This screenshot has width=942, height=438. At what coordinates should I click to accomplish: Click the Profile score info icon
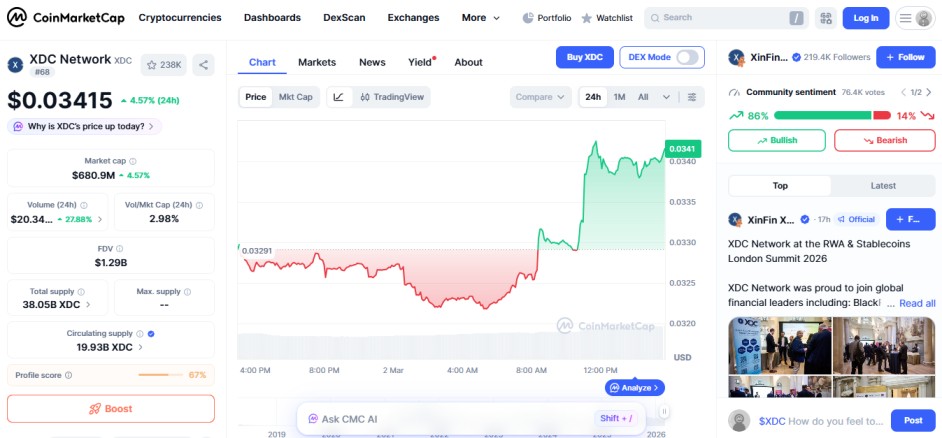[68, 375]
